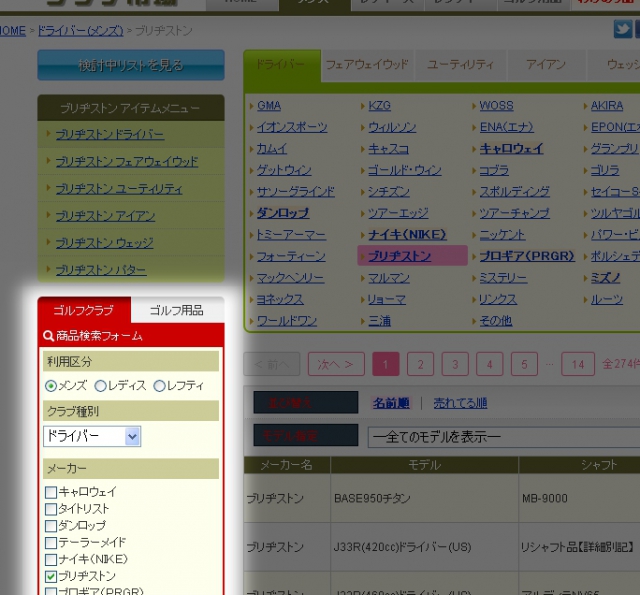Screen dimensions: 640x595
Task: Open the キャロウェイ maker list link
Action: pyautogui.click(x=511, y=149)
